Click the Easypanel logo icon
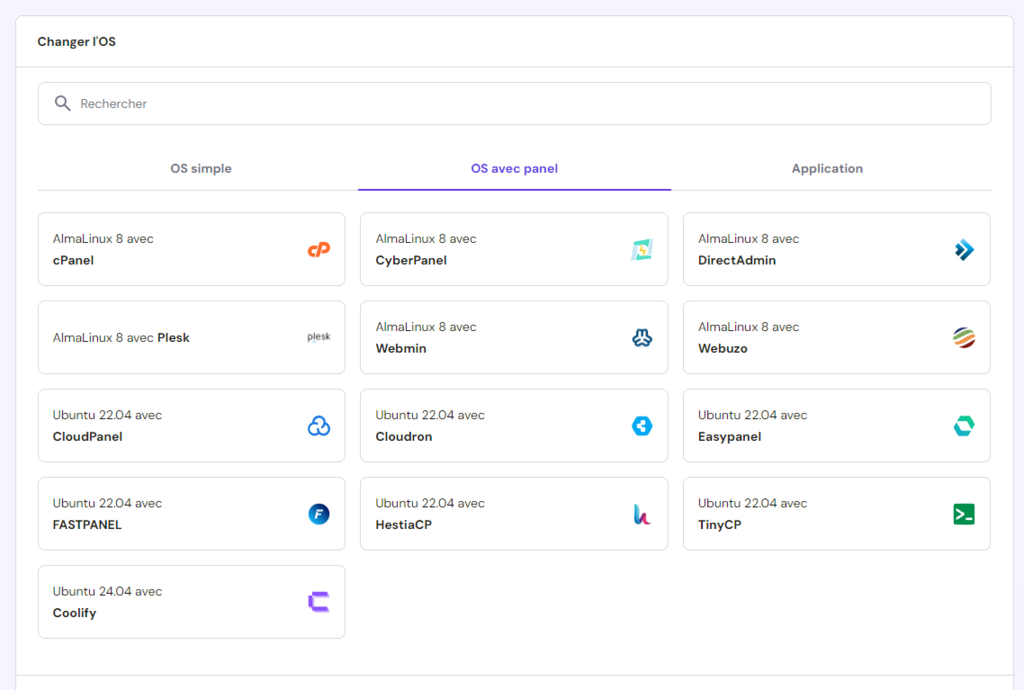 coord(963,425)
